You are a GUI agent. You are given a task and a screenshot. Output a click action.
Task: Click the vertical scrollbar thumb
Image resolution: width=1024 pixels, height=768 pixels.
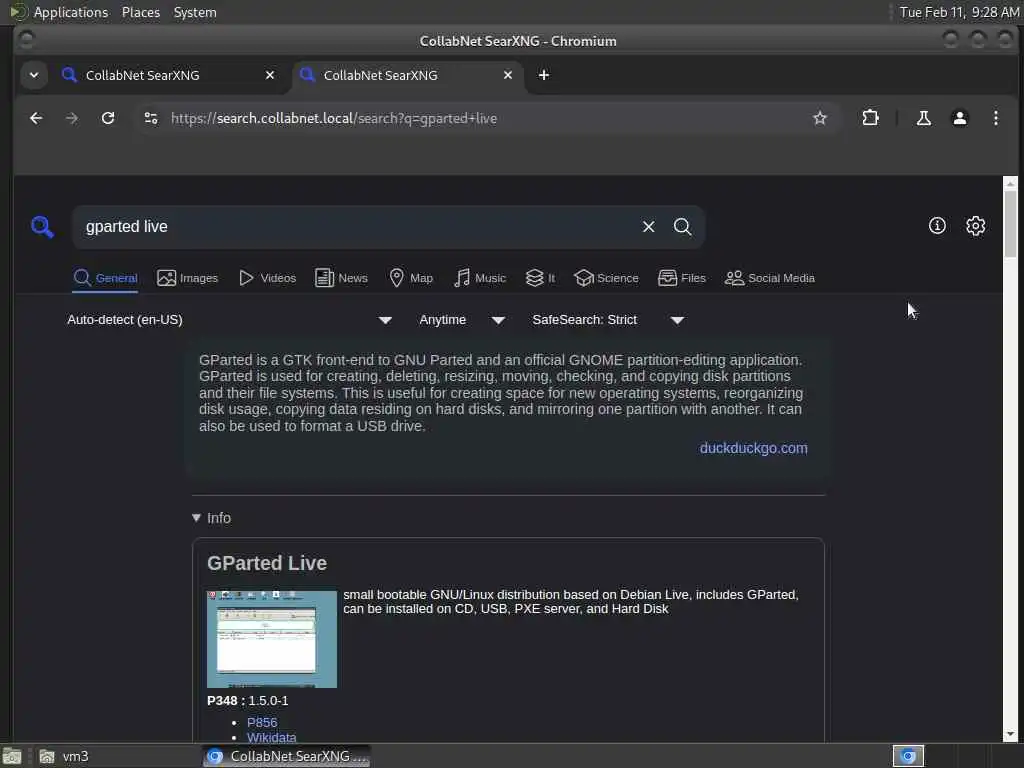[x=1010, y=224]
